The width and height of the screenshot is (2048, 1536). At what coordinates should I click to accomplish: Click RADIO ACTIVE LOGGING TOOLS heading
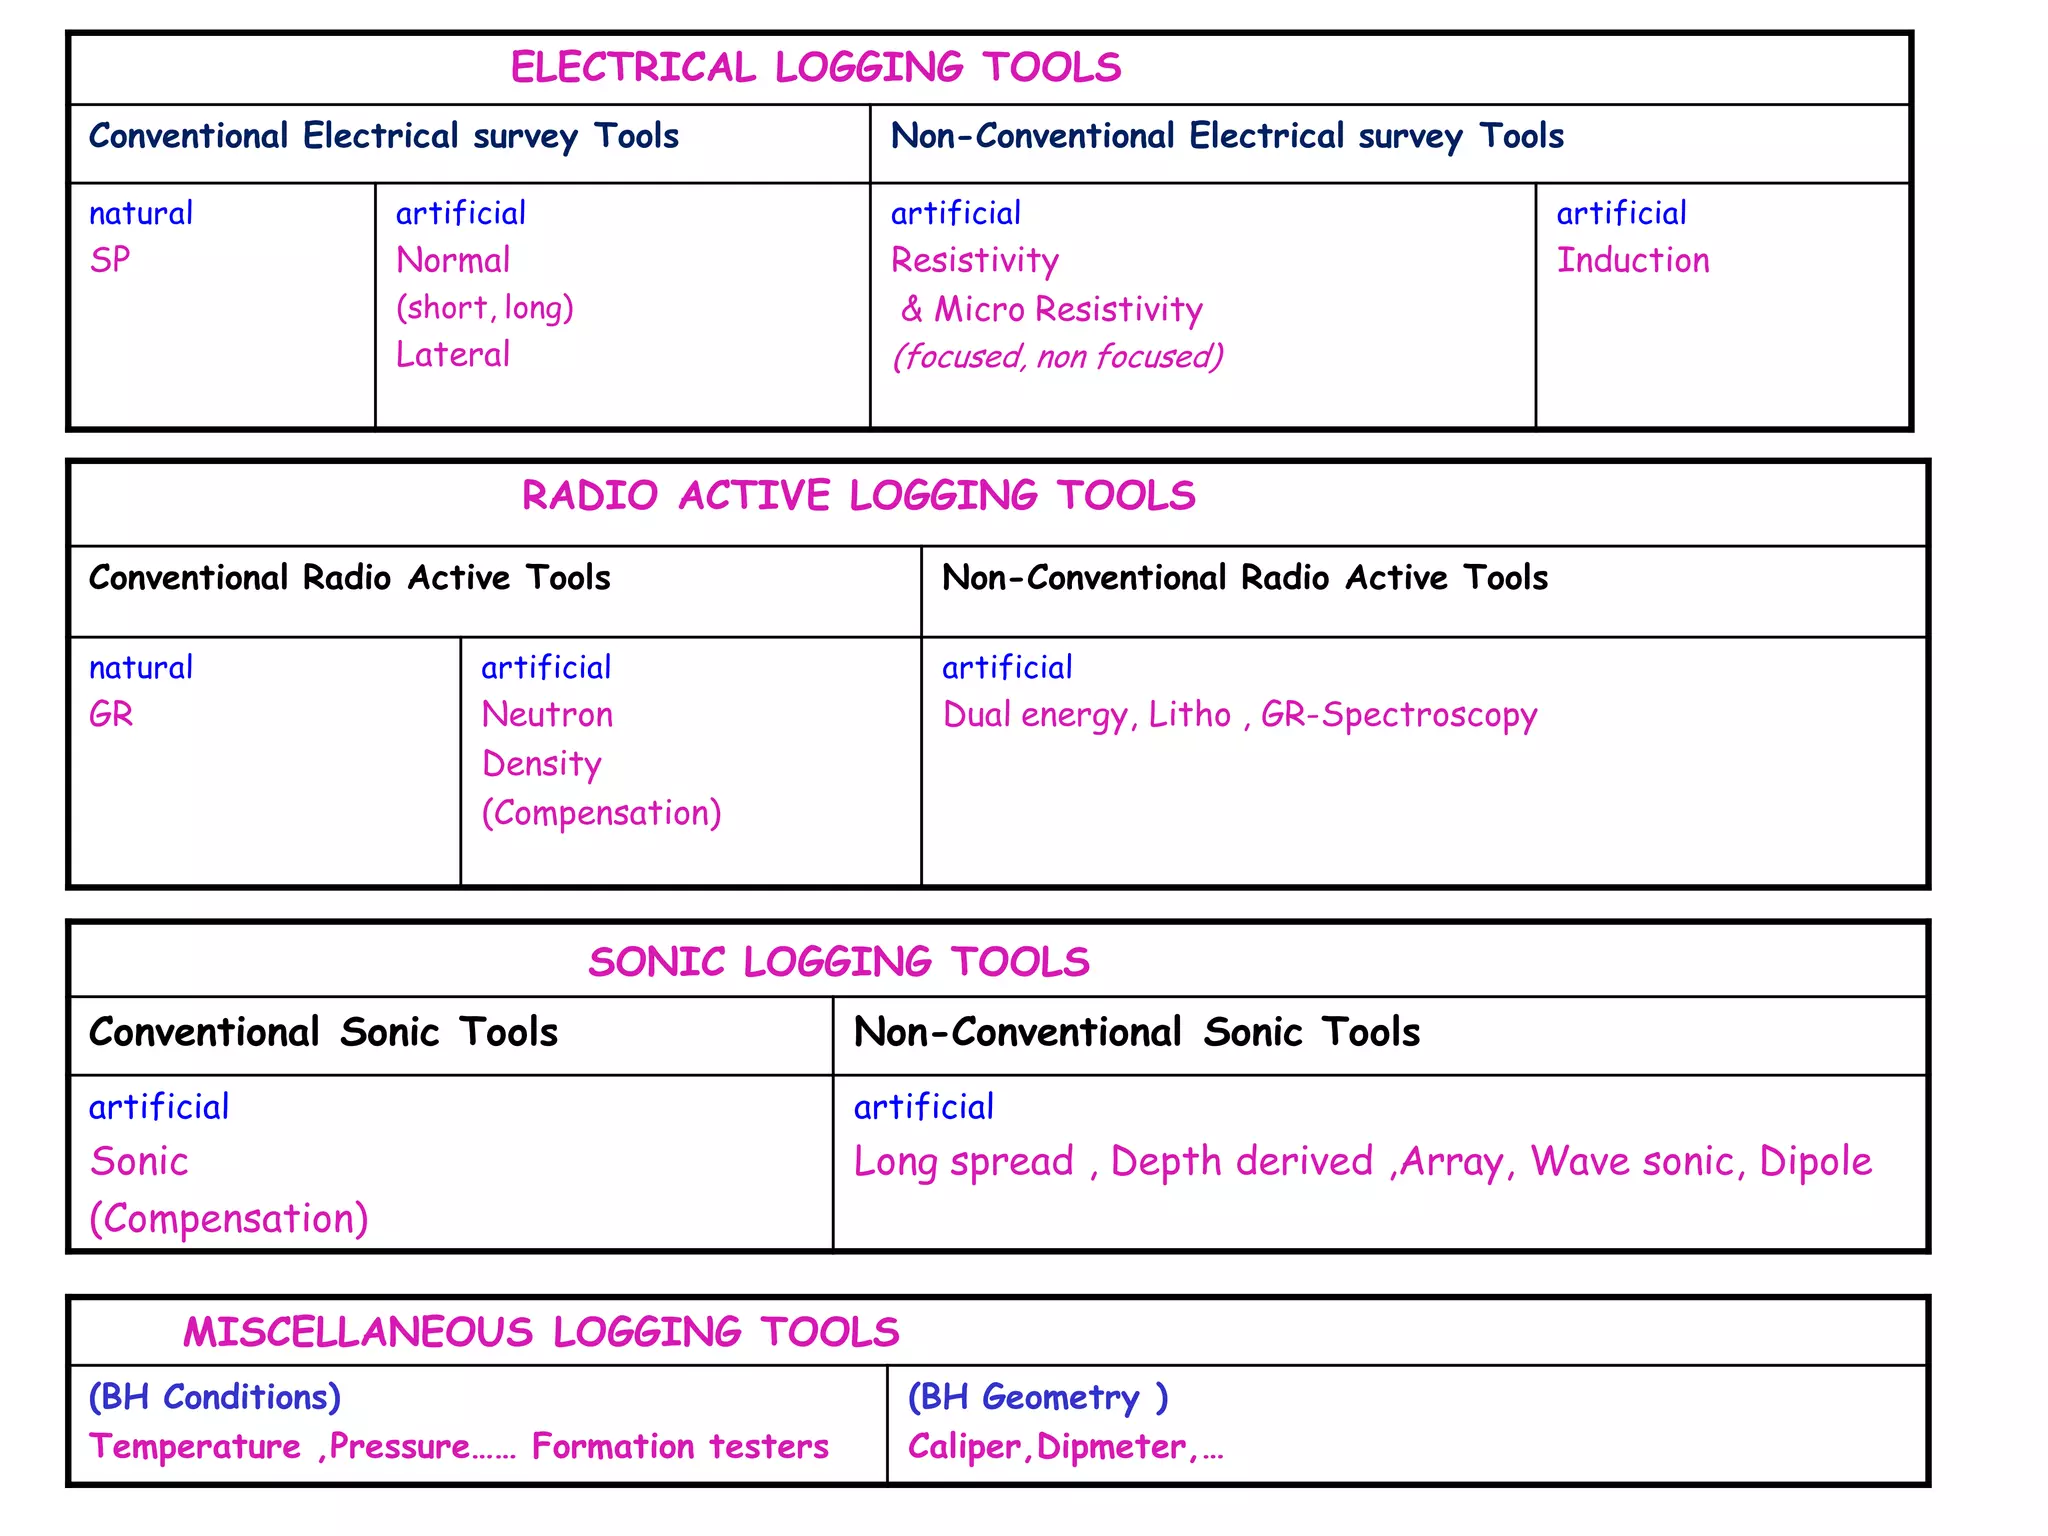858,496
